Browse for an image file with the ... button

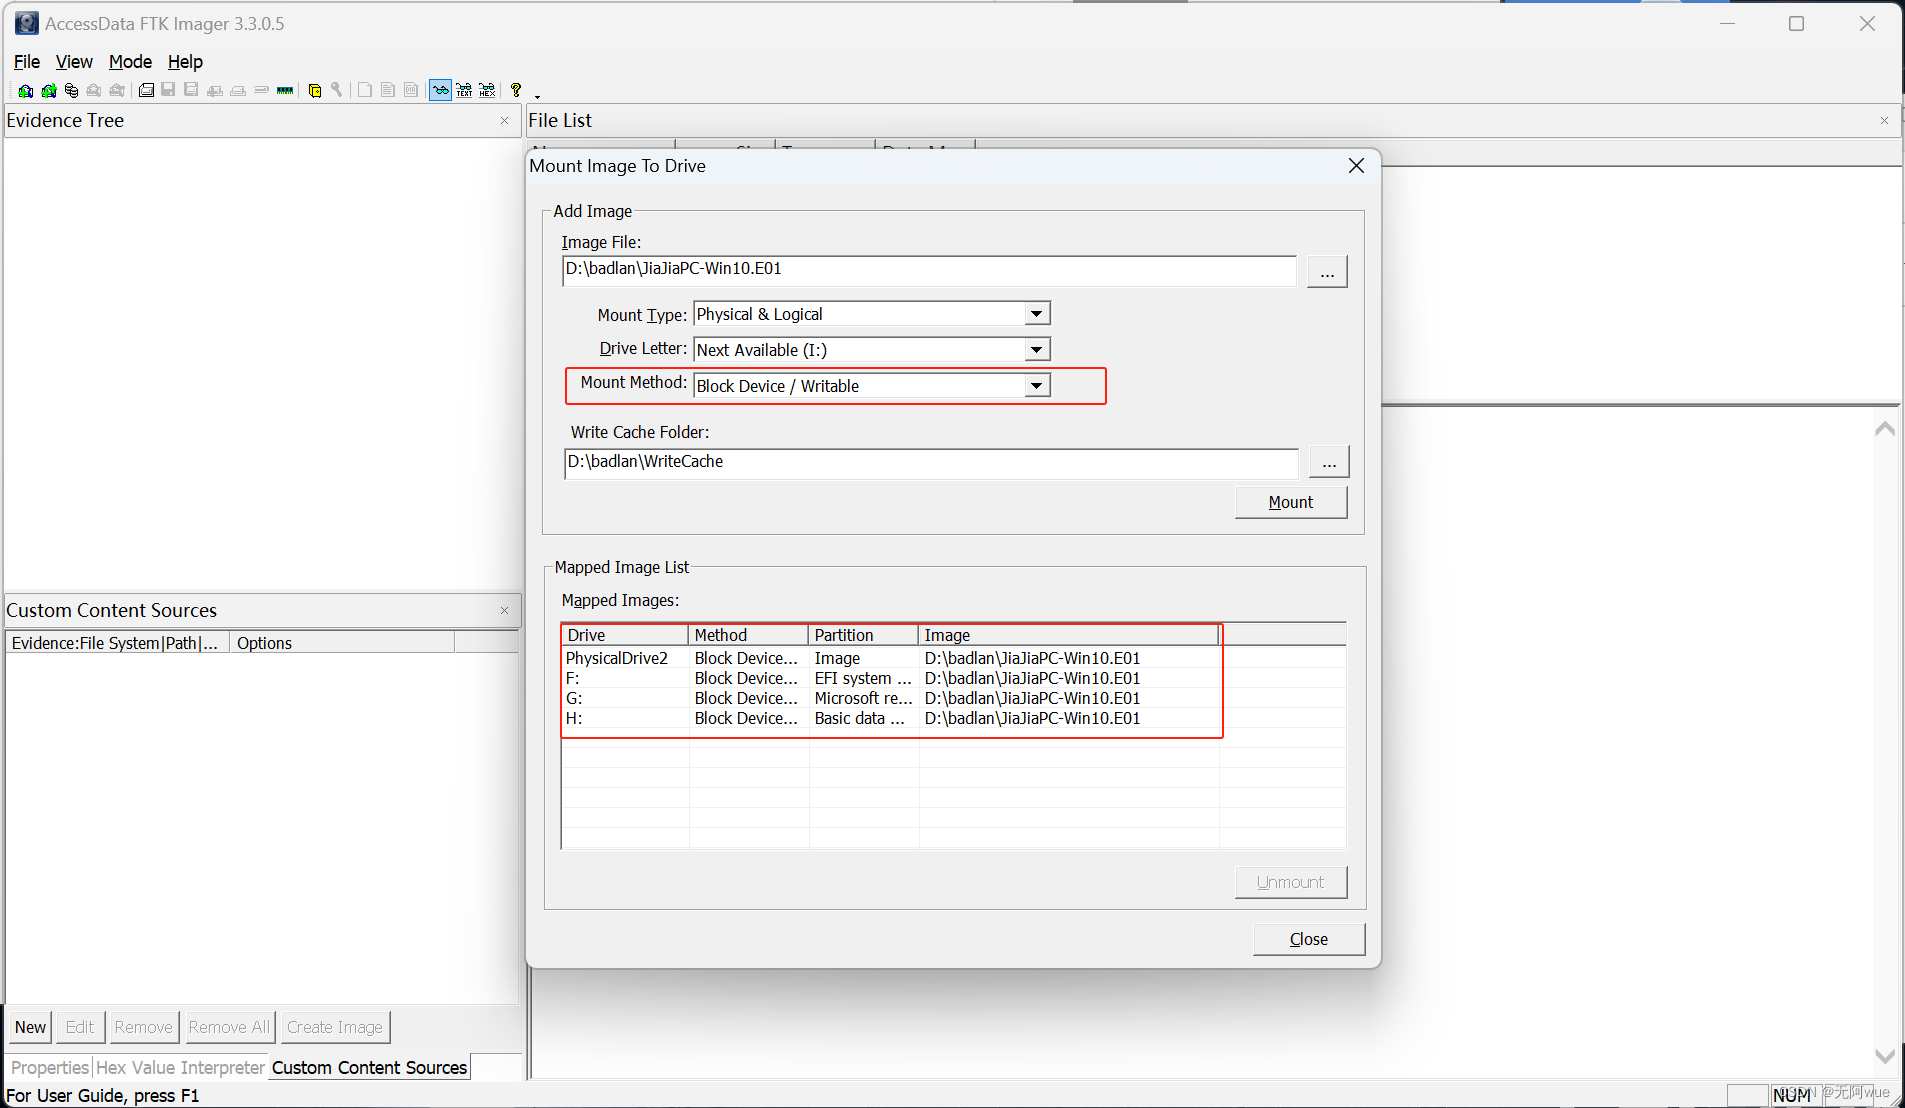coord(1327,272)
